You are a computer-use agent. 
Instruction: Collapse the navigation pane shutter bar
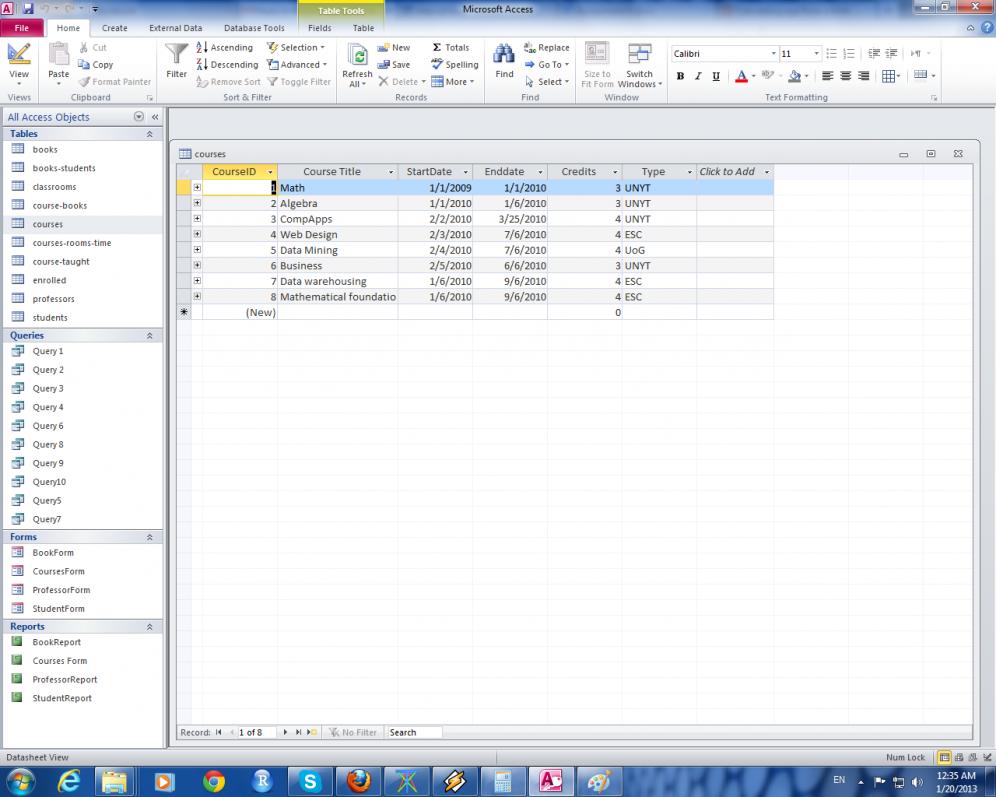tap(155, 117)
